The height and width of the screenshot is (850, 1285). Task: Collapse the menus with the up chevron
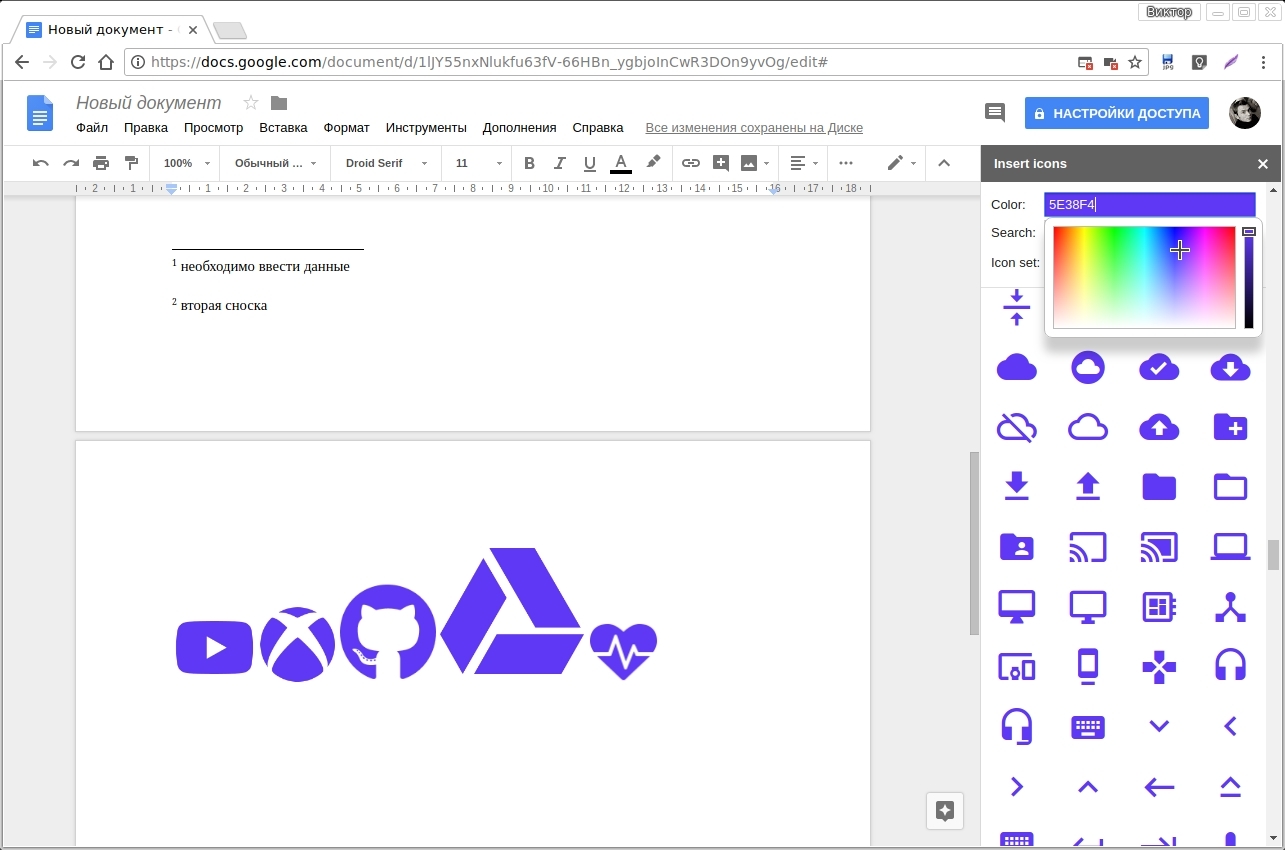coord(944,163)
